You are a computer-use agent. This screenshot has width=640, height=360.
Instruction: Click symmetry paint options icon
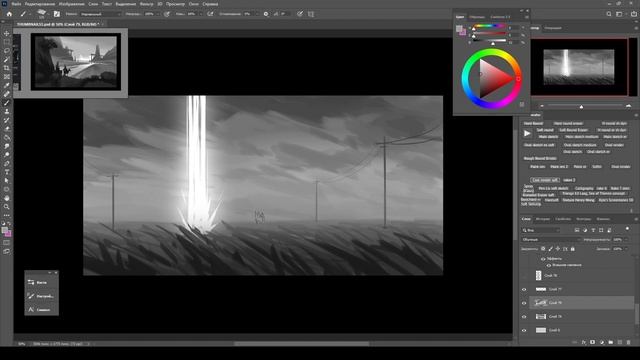click(311, 14)
